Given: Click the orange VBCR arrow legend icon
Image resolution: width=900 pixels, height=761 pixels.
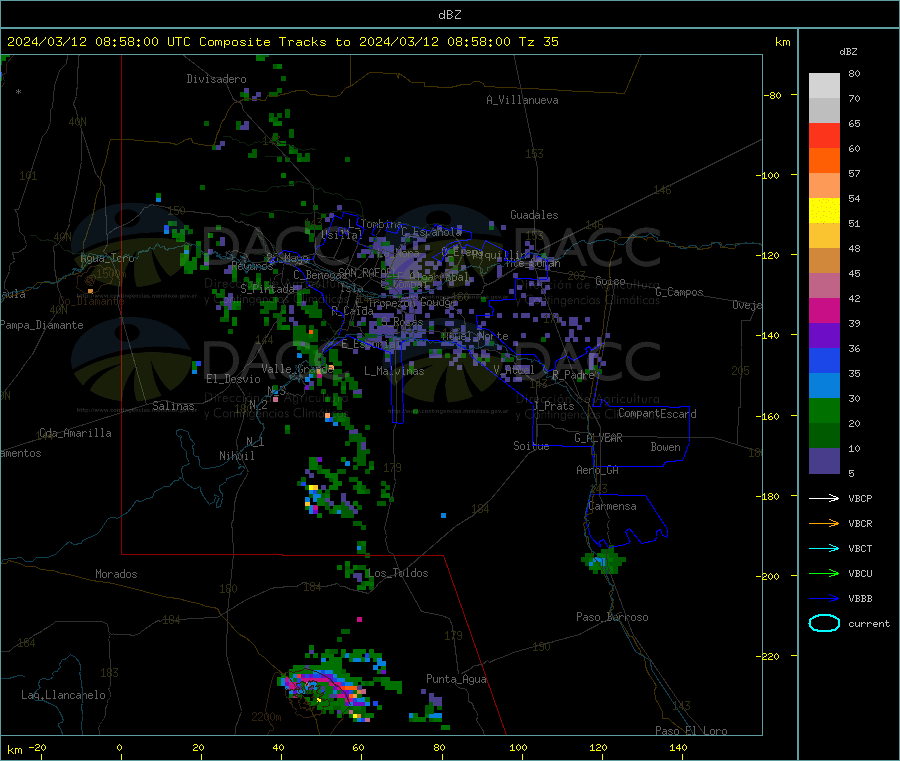Looking at the screenshot, I should [x=824, y=523].
